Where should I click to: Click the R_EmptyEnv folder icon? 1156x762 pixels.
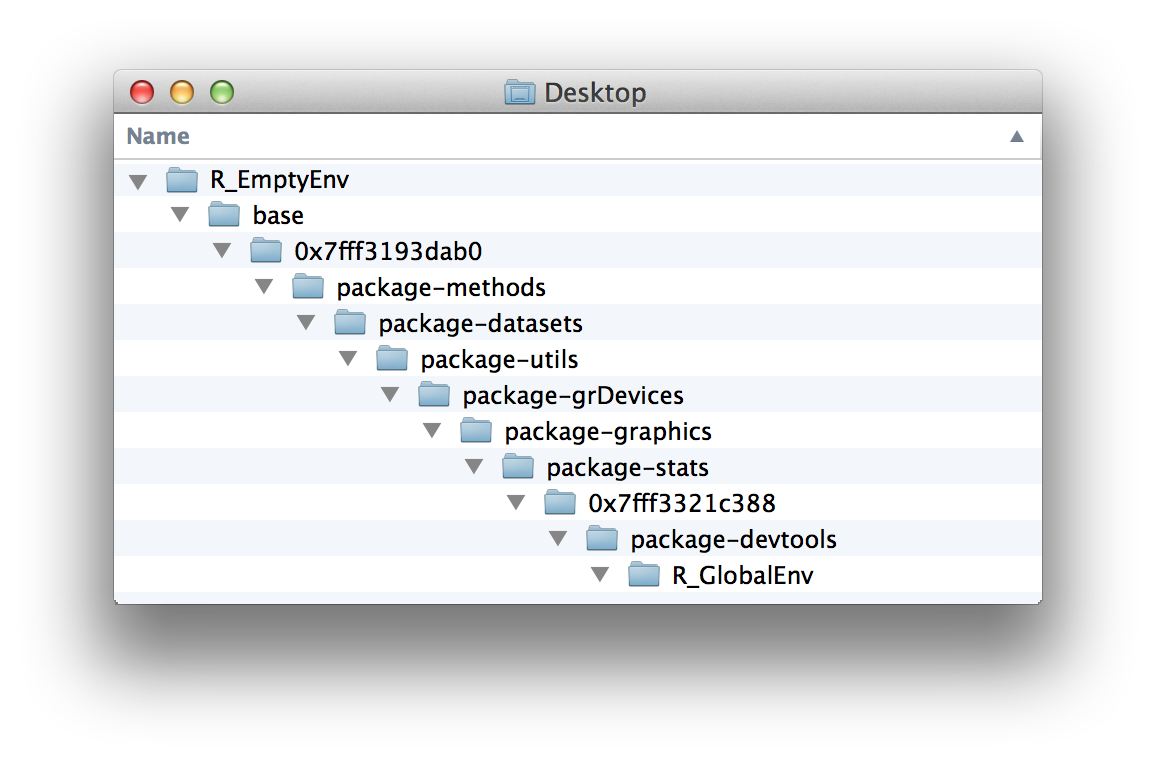182,180
